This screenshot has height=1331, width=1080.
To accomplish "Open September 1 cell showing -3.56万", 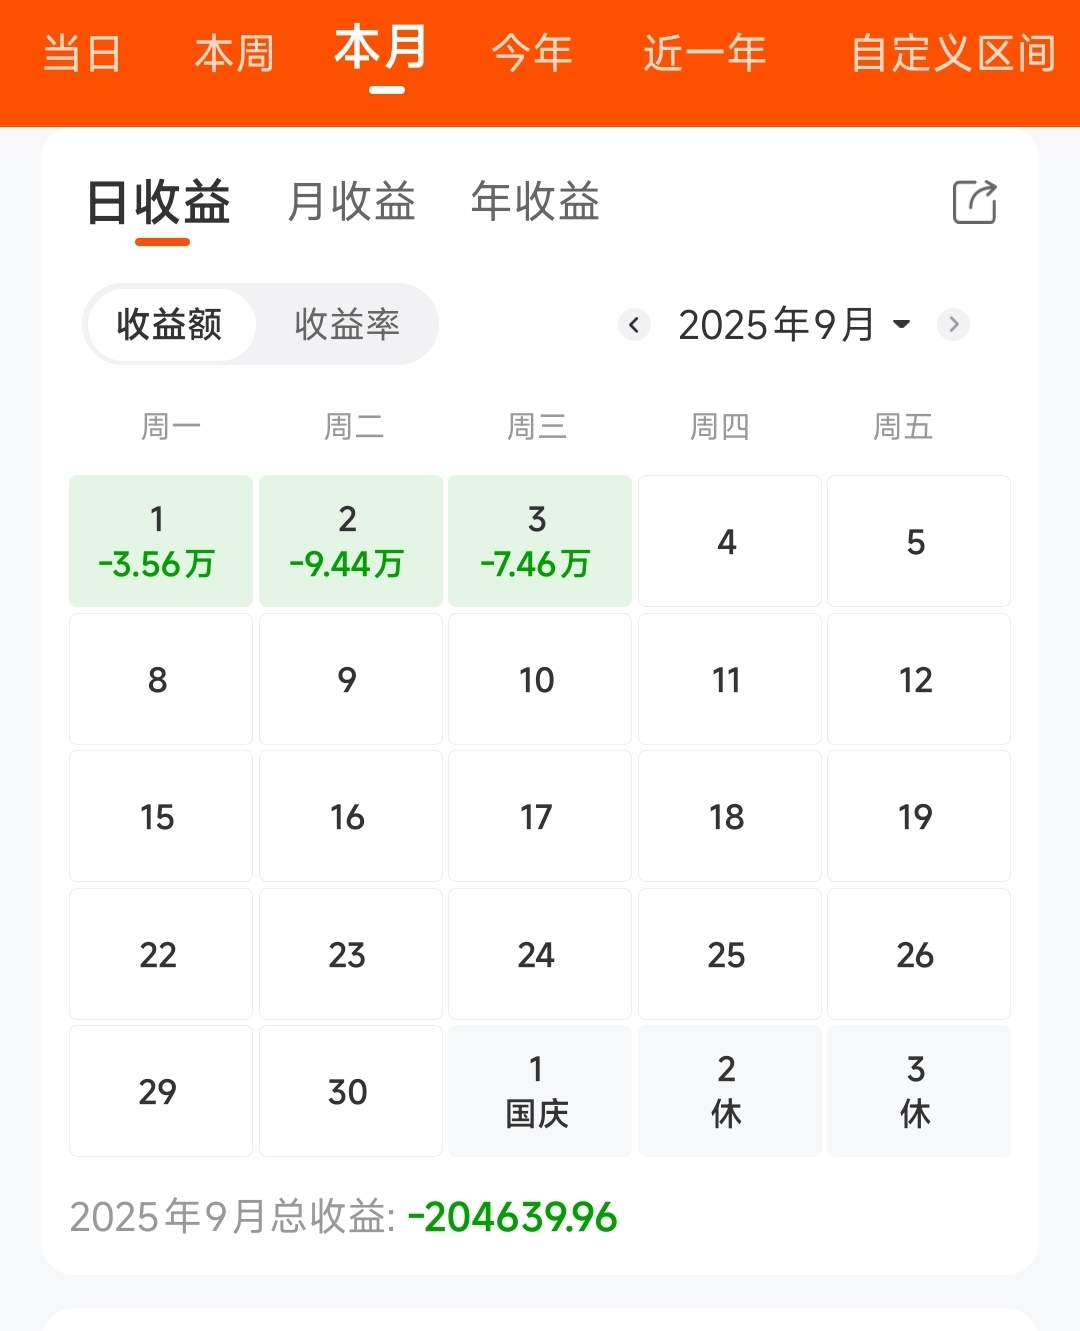I will point(161,541).
